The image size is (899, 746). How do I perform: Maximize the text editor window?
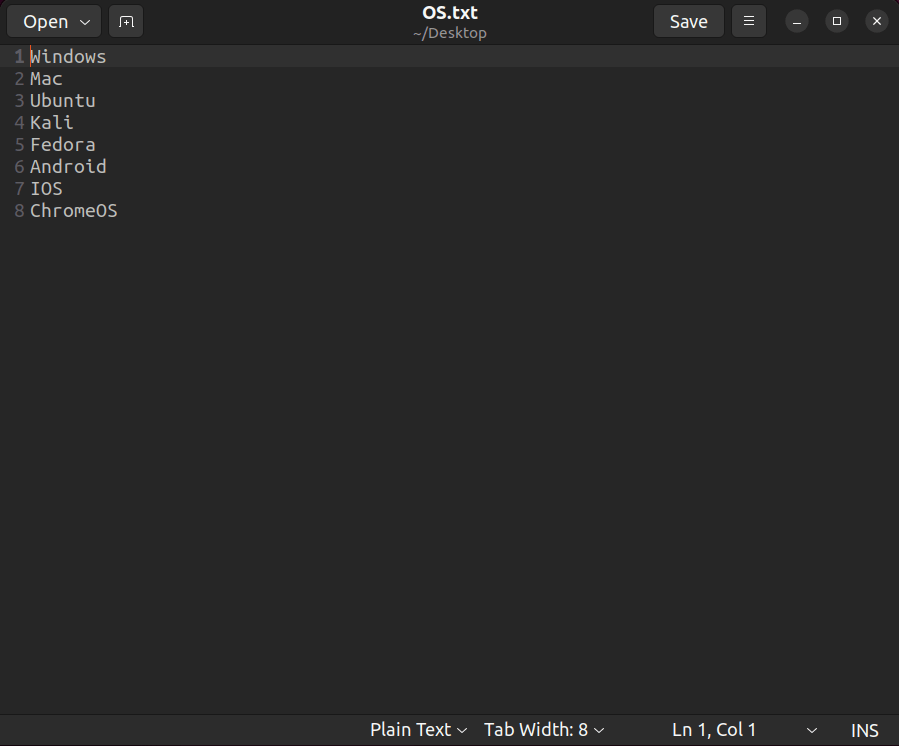pos(837,22)
